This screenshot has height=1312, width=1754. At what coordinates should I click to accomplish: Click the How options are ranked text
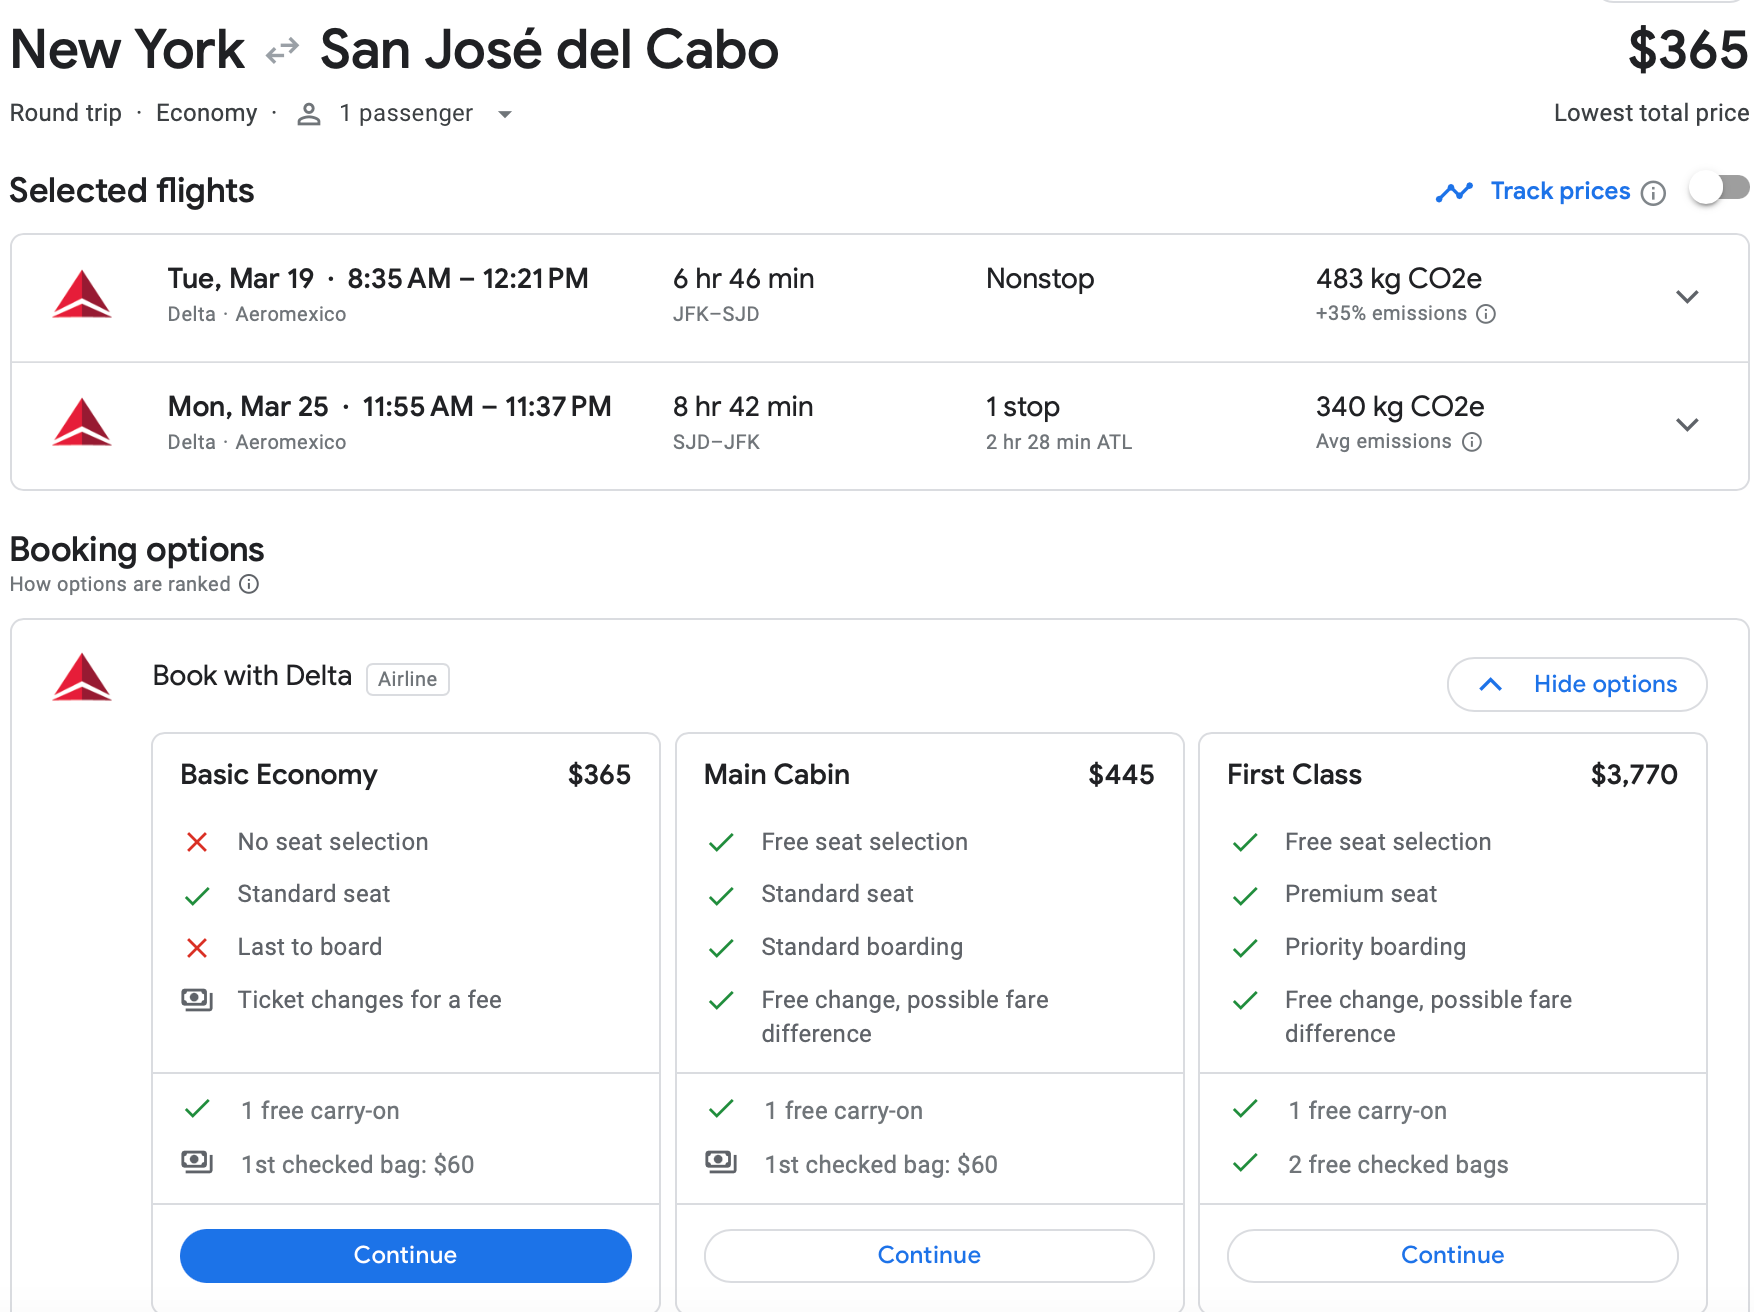point(120,584)
